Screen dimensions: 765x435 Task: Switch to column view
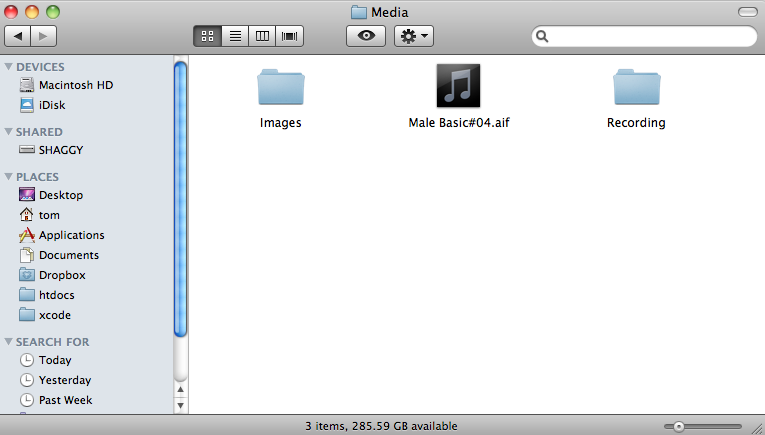(x=263, y=36)
